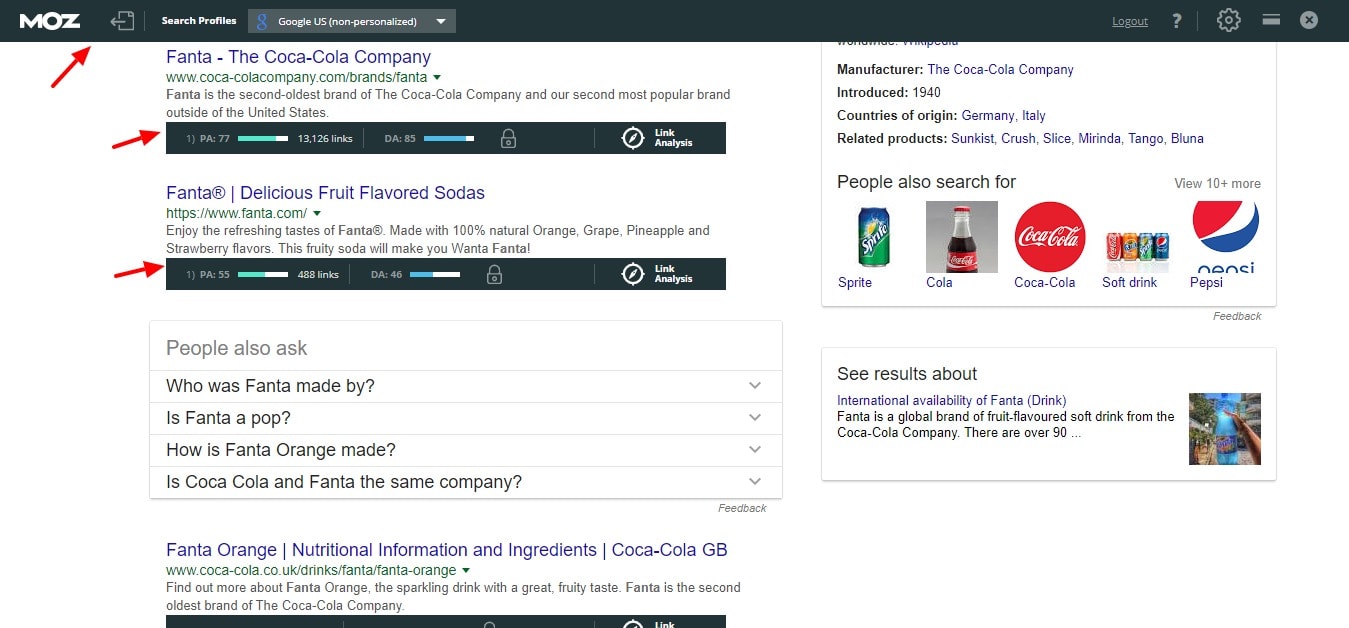Click the 'Pepsi' text label
Image resolution: width=1349 pixels, height=628 pixels.
point(1206,283)
